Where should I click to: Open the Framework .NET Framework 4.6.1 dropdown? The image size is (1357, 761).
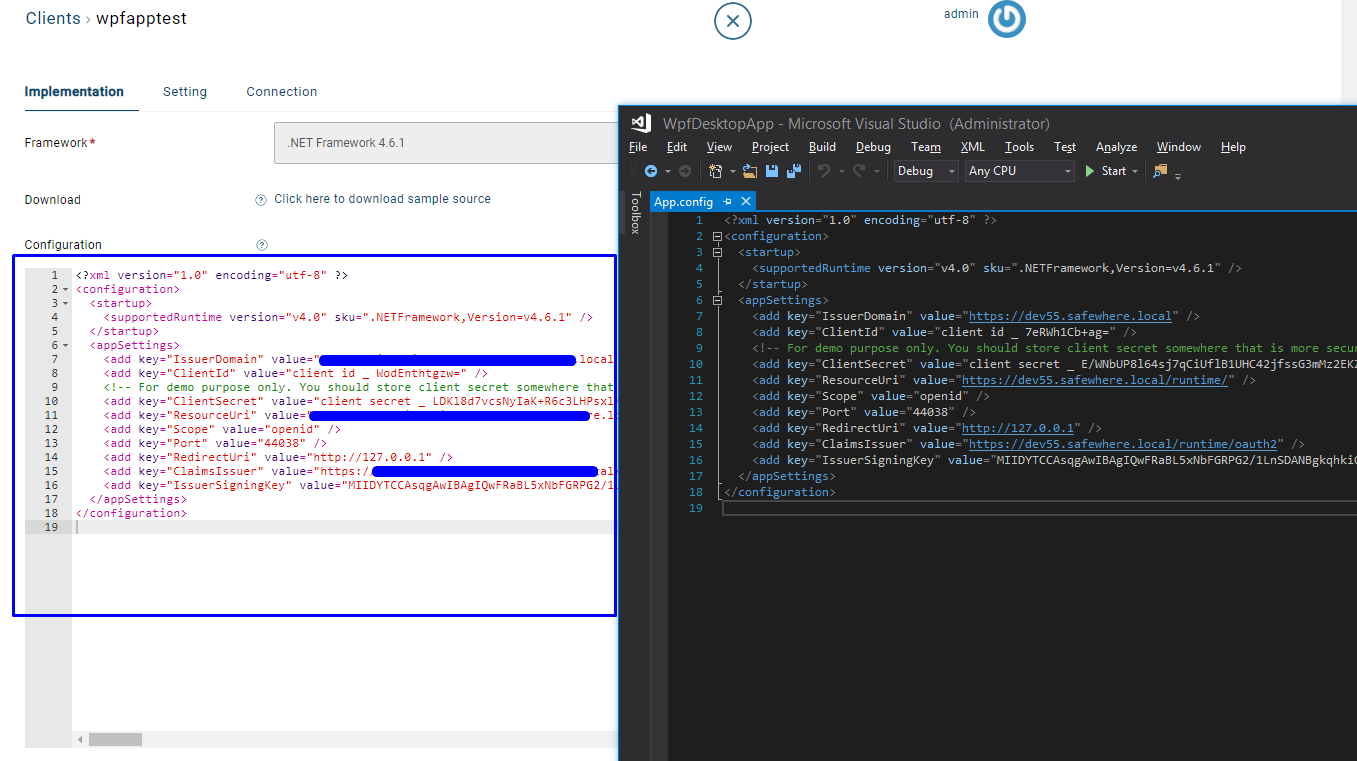click(446, 143)
